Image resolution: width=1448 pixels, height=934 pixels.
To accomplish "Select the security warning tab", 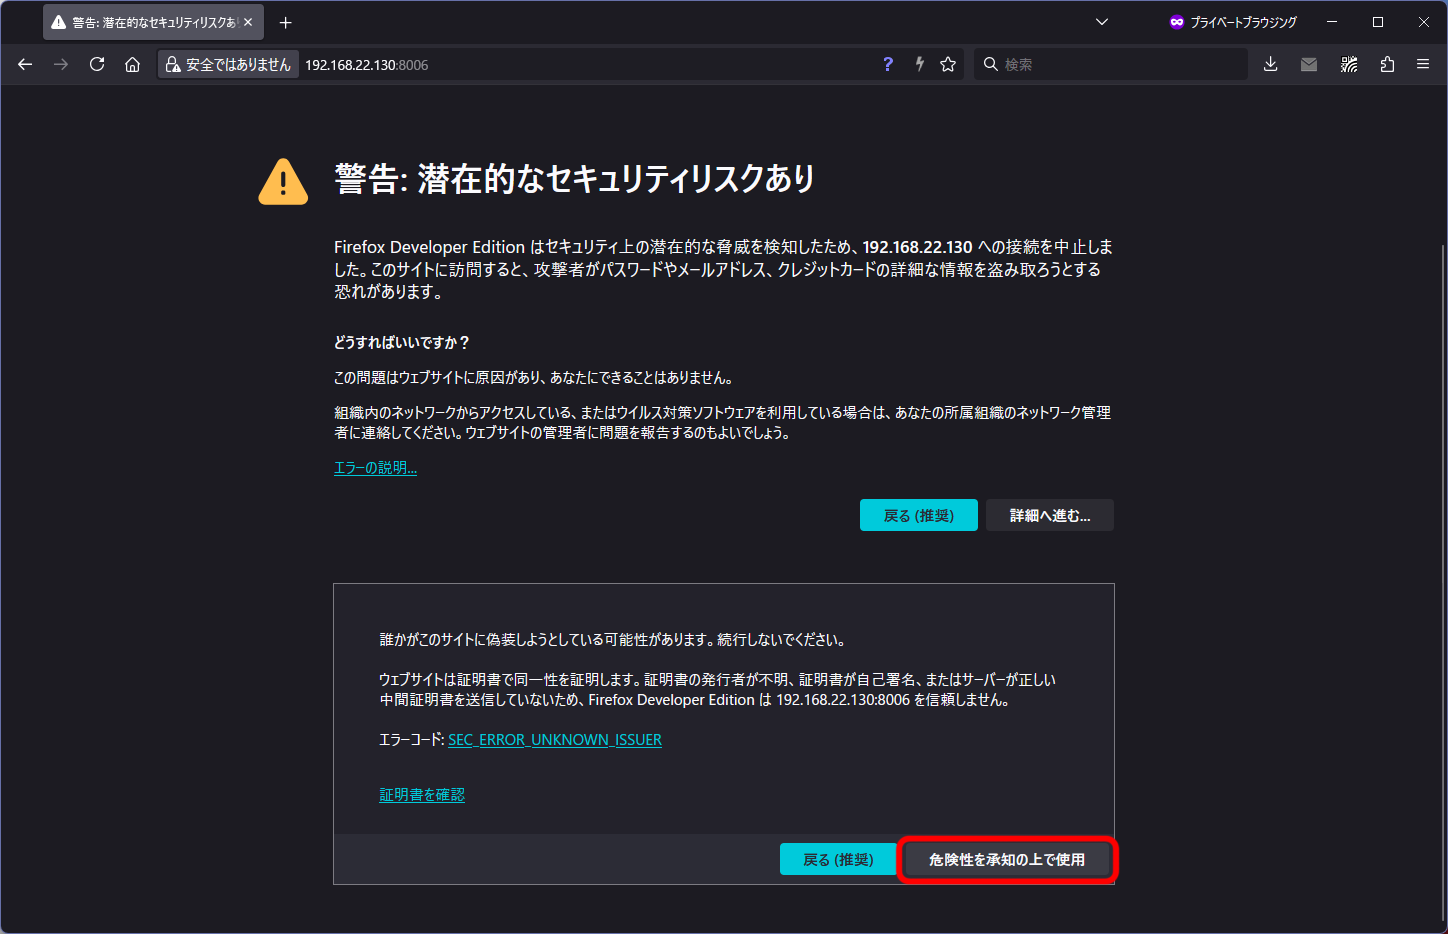I will (153, 22).
